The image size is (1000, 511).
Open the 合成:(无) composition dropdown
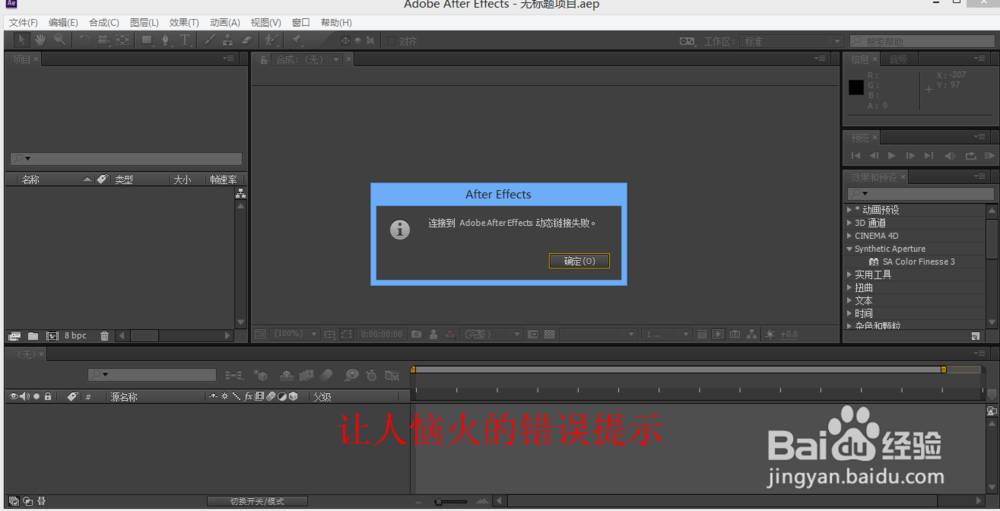pos(308,59)
